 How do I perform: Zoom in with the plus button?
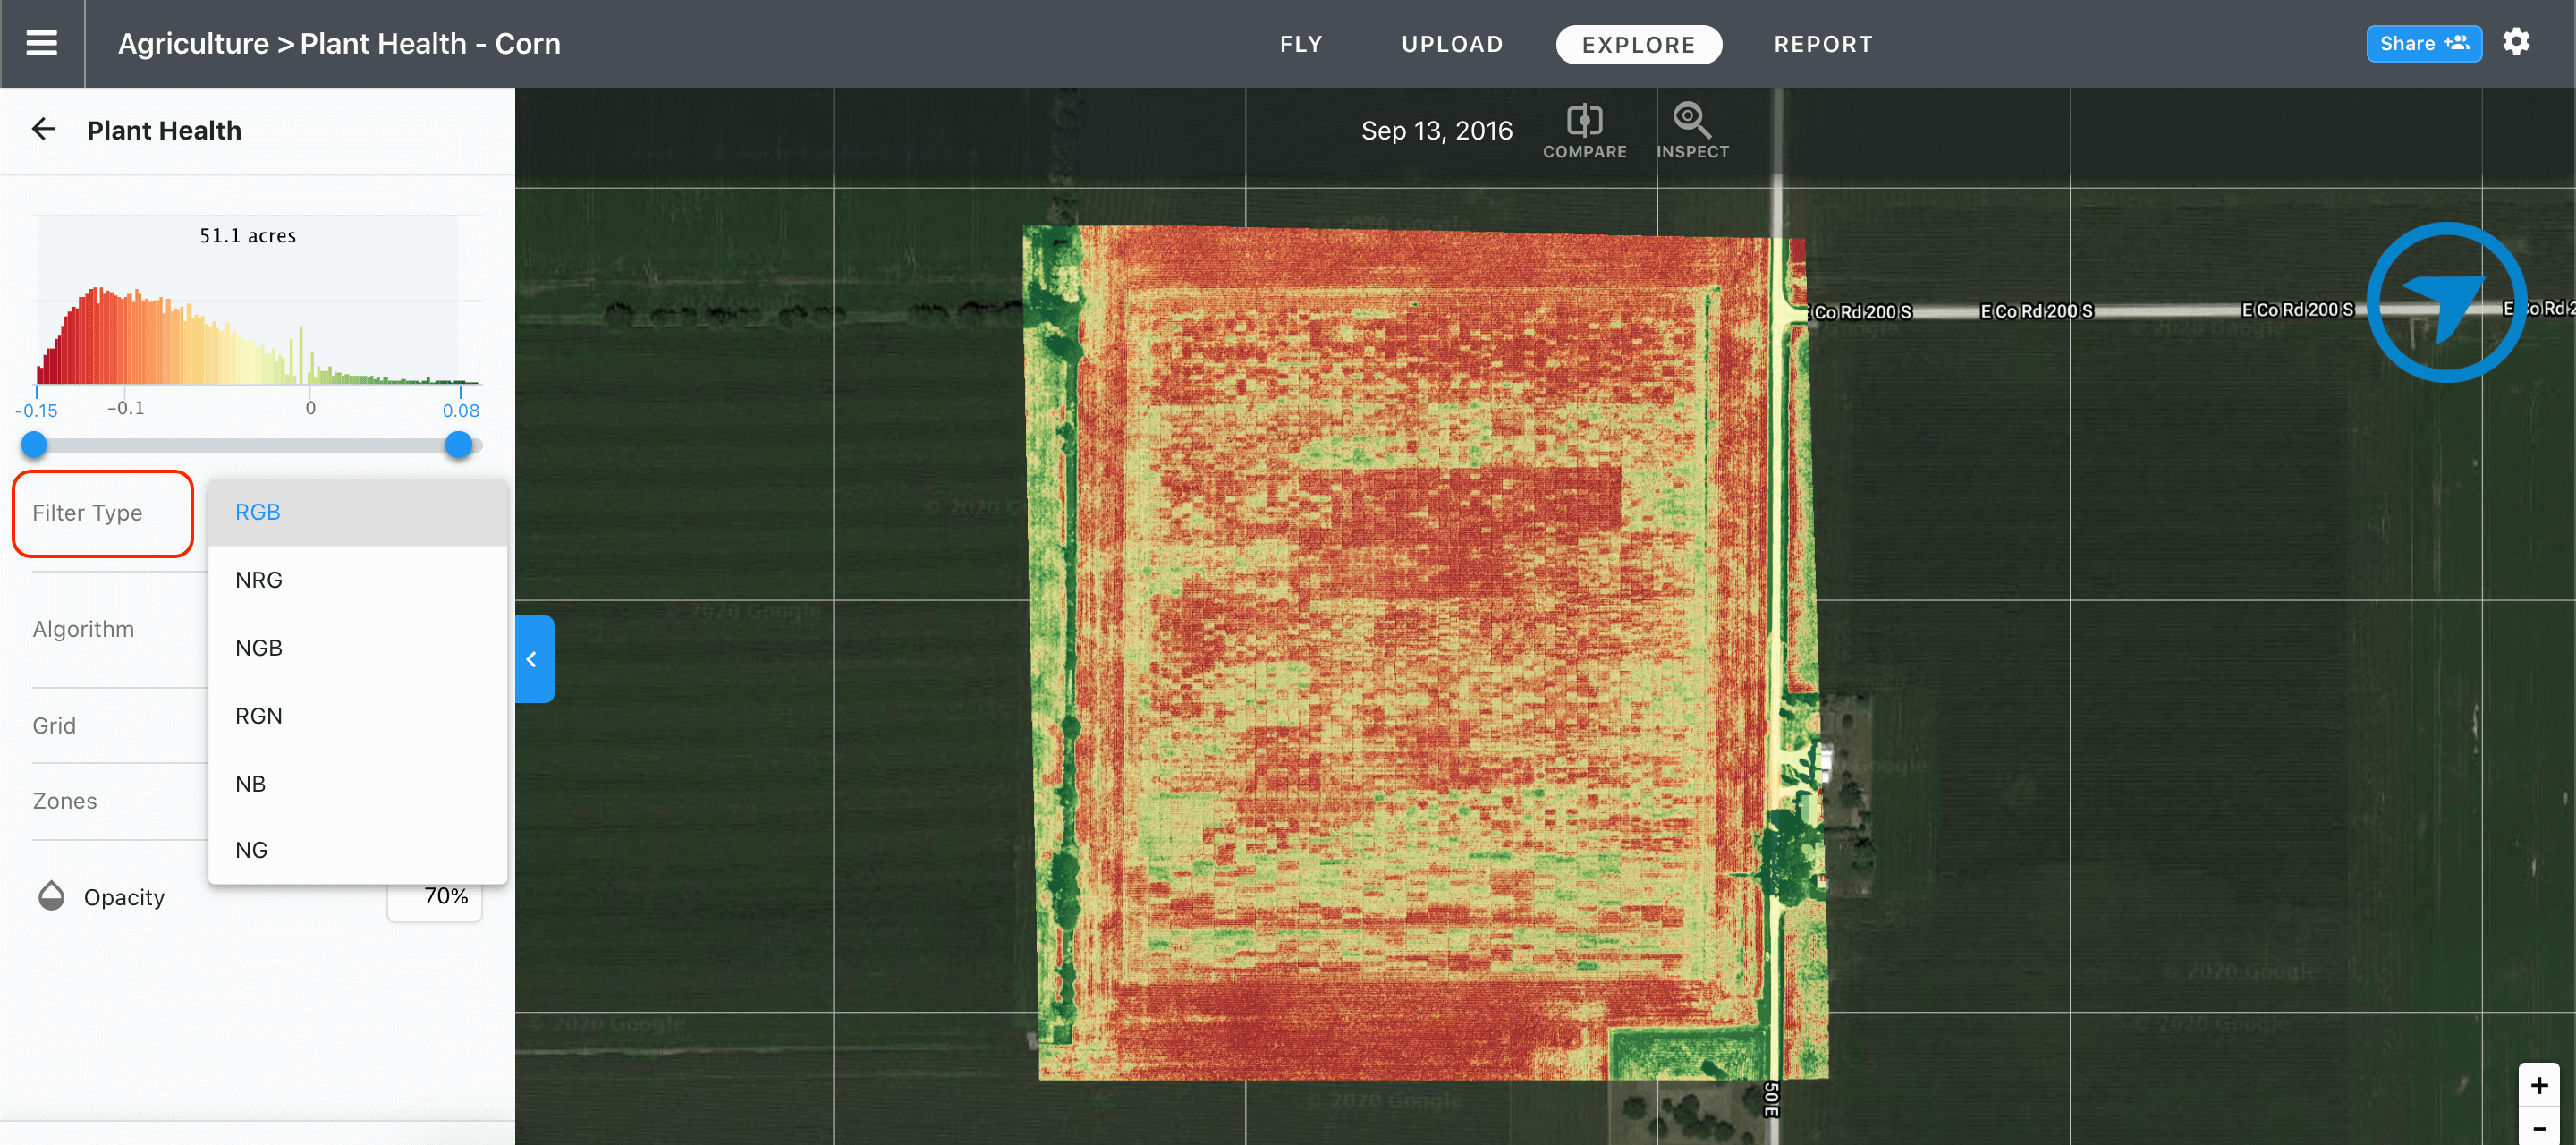[2538, 1085]
